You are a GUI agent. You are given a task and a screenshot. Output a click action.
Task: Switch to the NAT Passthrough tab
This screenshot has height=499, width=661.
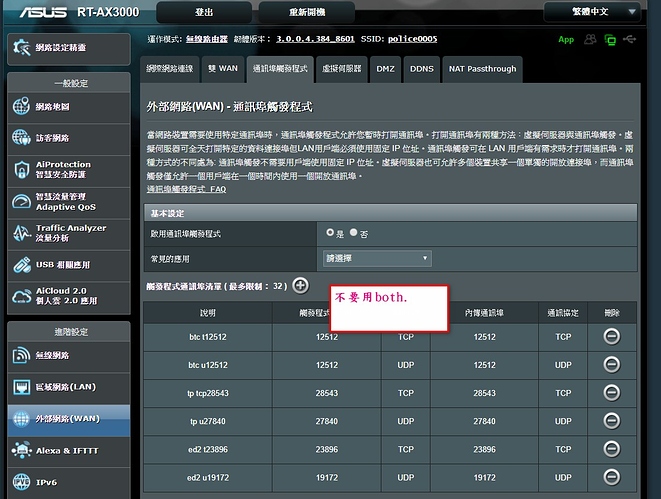click(482, 69)
